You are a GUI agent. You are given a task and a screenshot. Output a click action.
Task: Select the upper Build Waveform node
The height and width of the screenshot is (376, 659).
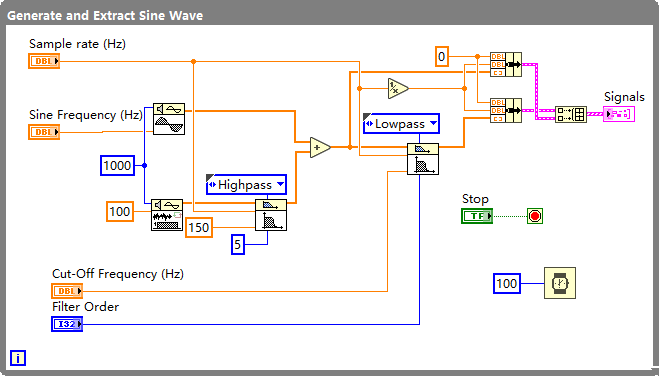(506, 64)
